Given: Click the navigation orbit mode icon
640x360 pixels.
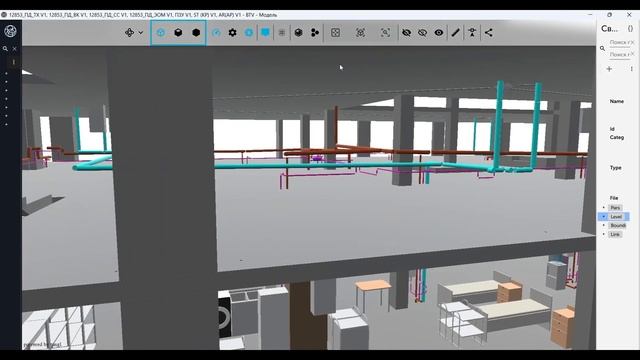Looking at the screenshot, I should 129,33.
